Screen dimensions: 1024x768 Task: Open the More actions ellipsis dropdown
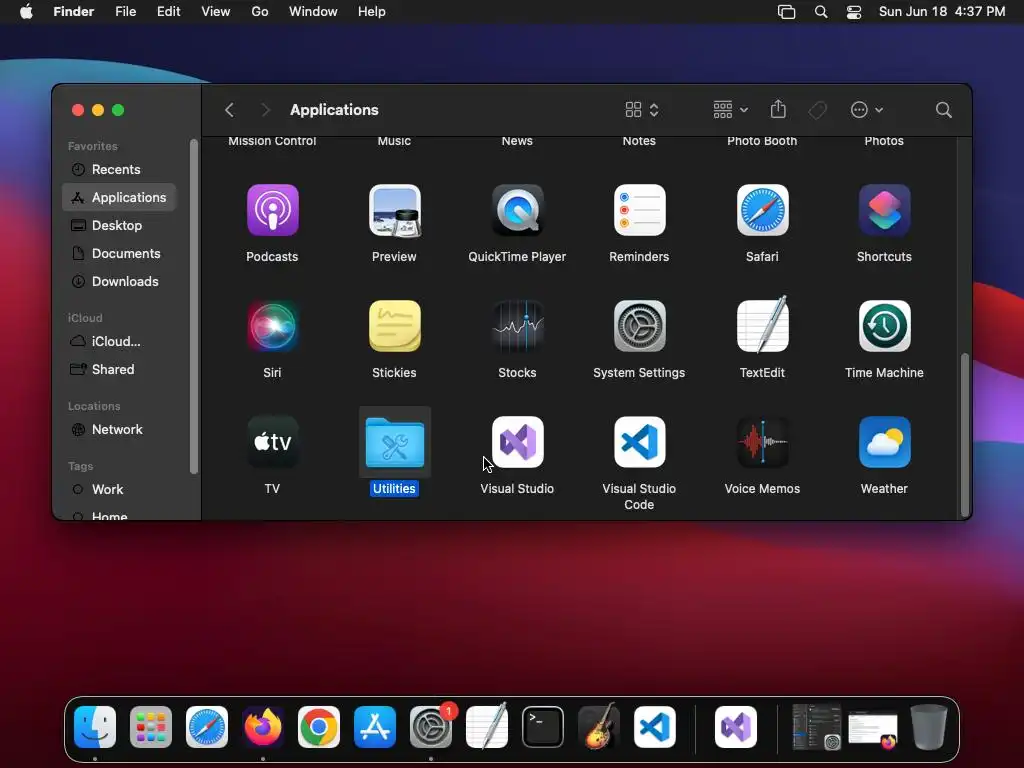pyautogui.click(x=867, y=110)
